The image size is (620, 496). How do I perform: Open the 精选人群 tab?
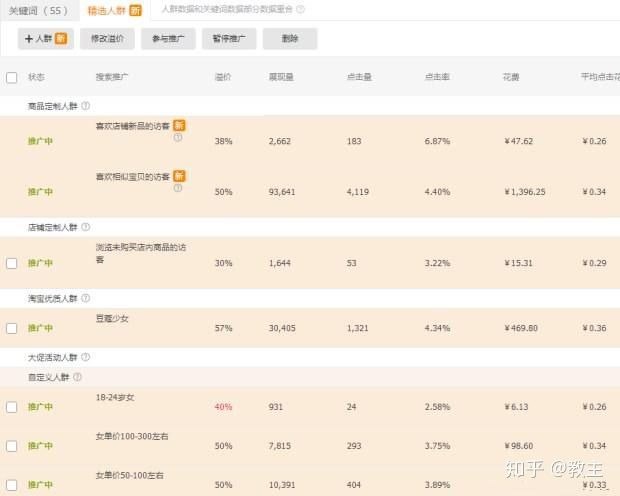click(x=113, y=10)
